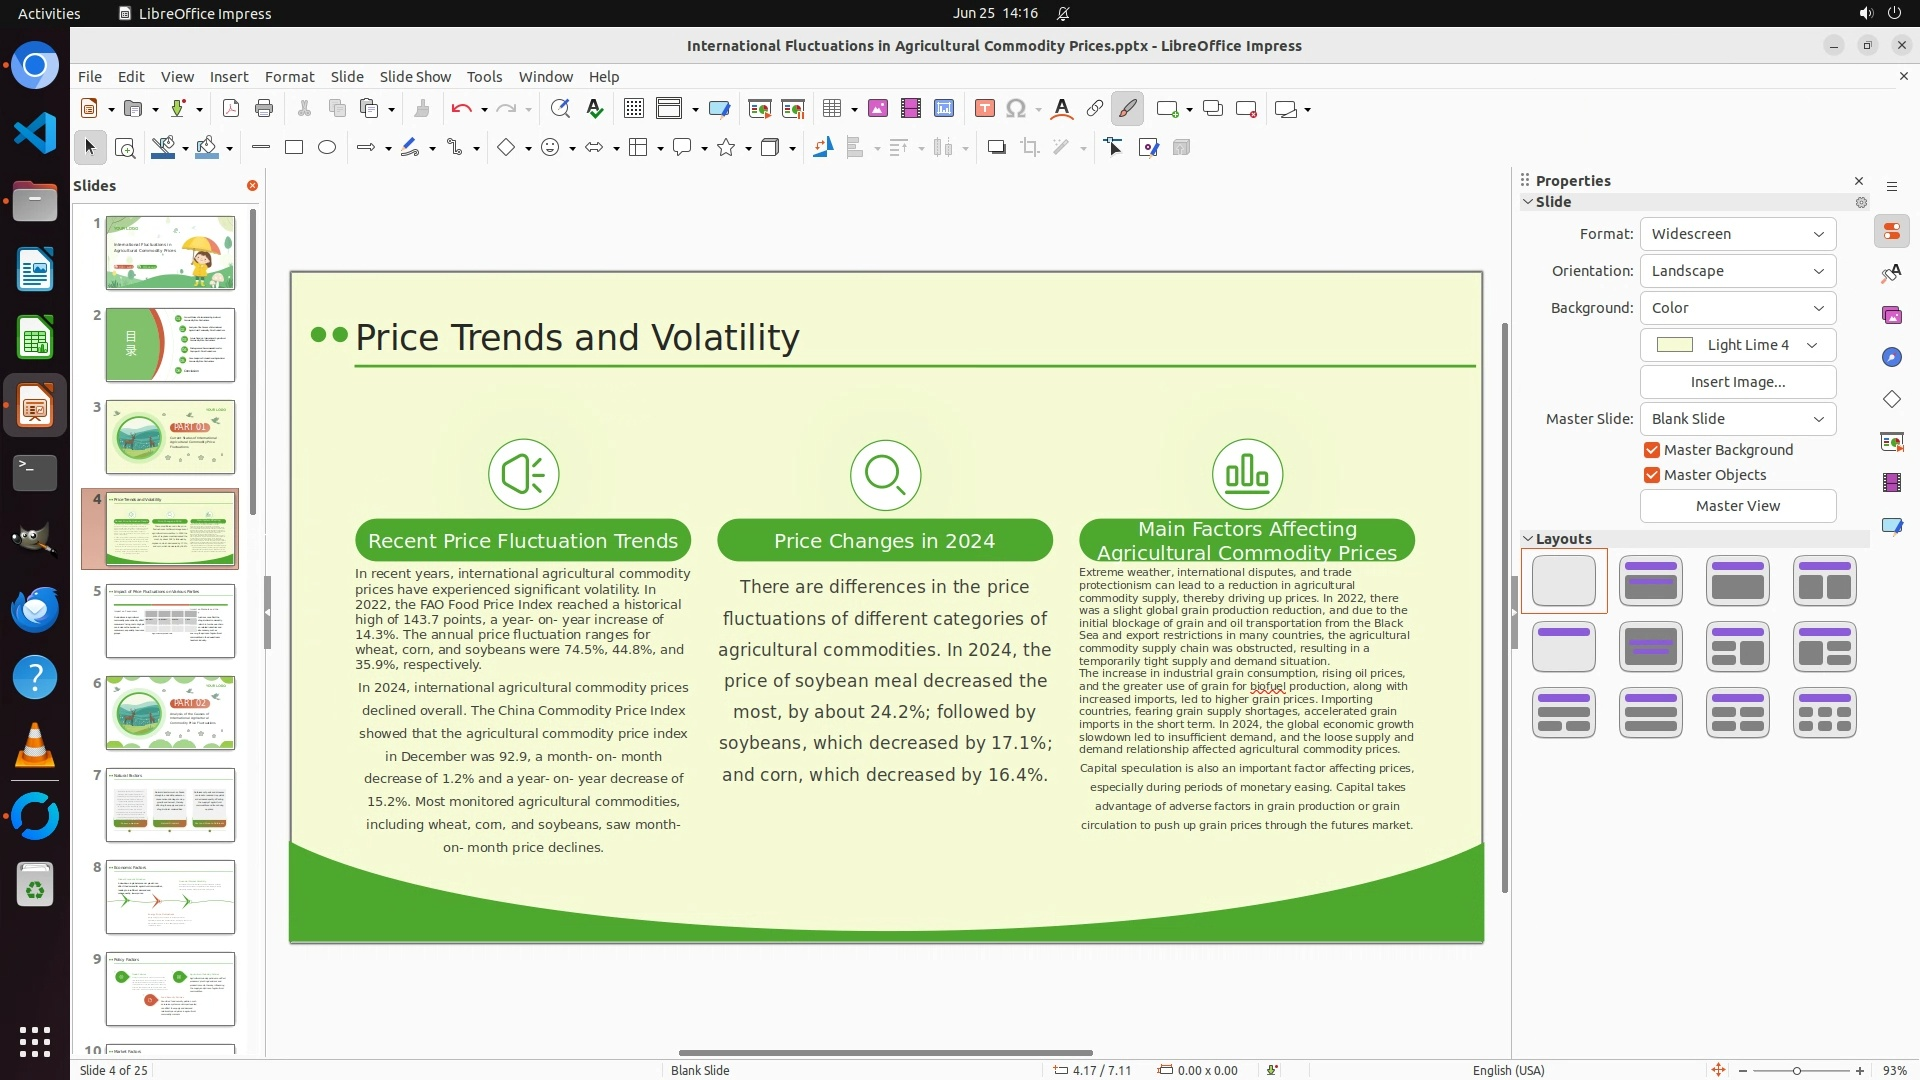The width and height of the screenshot is (1920, 1080).
Task: Click the Insert Text Box icon
Action: point(984,109)
